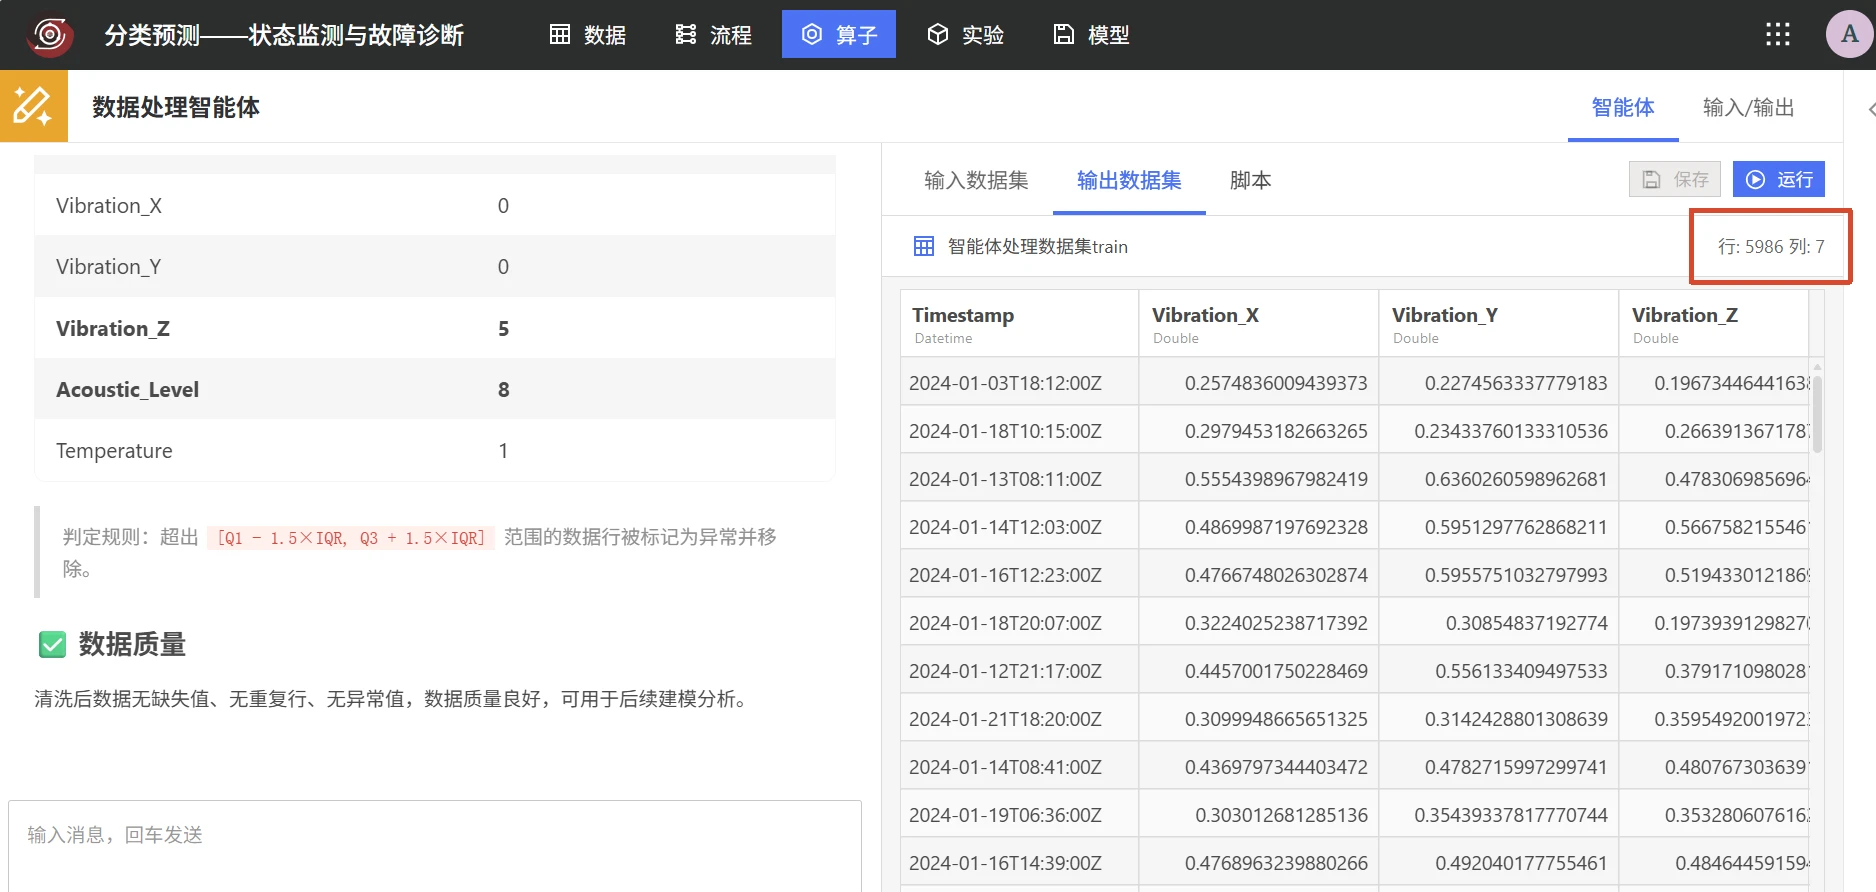The height and width of the screenshot is (892, 1876).
Task: Select the Vibration_X row in the outlier table
Action: (x=435, y=205)
